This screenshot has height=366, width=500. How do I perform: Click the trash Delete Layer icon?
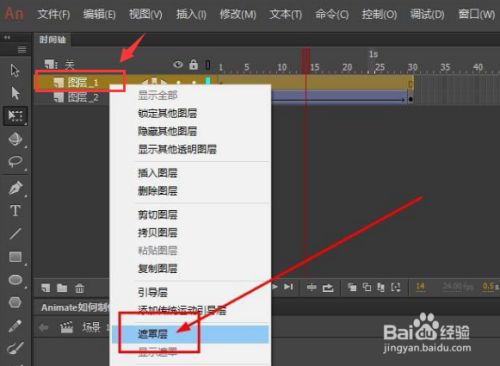coord(80,288)
